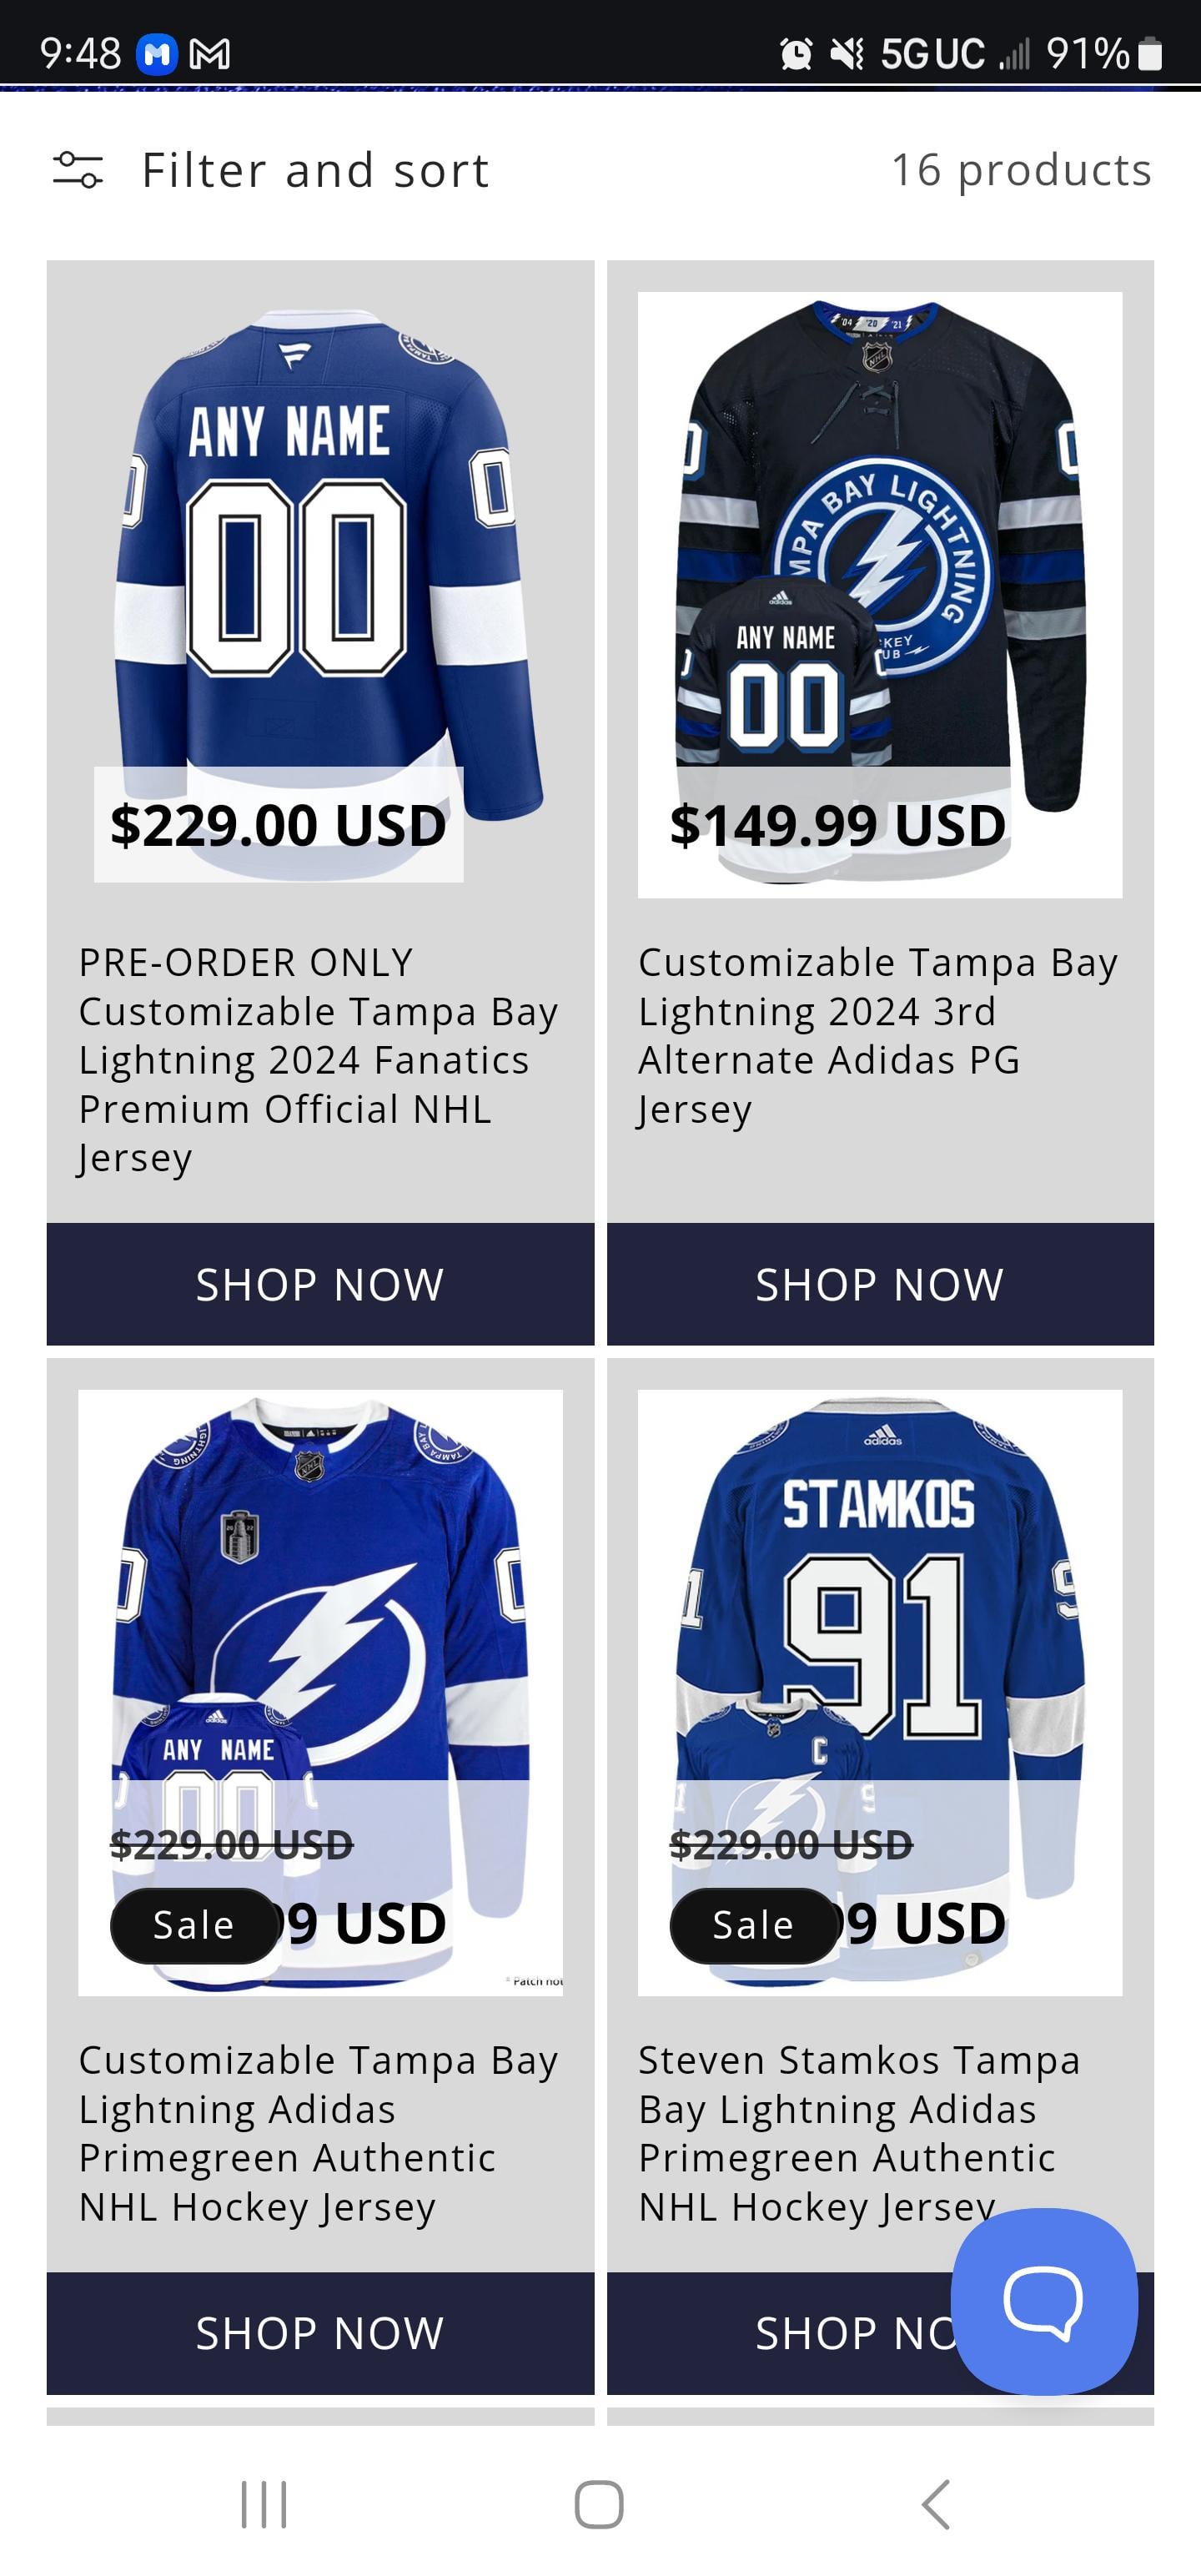The image size is (1201, 2576).
Task: Tap the alarm clock status icon
Action: [x=796, y=54]
